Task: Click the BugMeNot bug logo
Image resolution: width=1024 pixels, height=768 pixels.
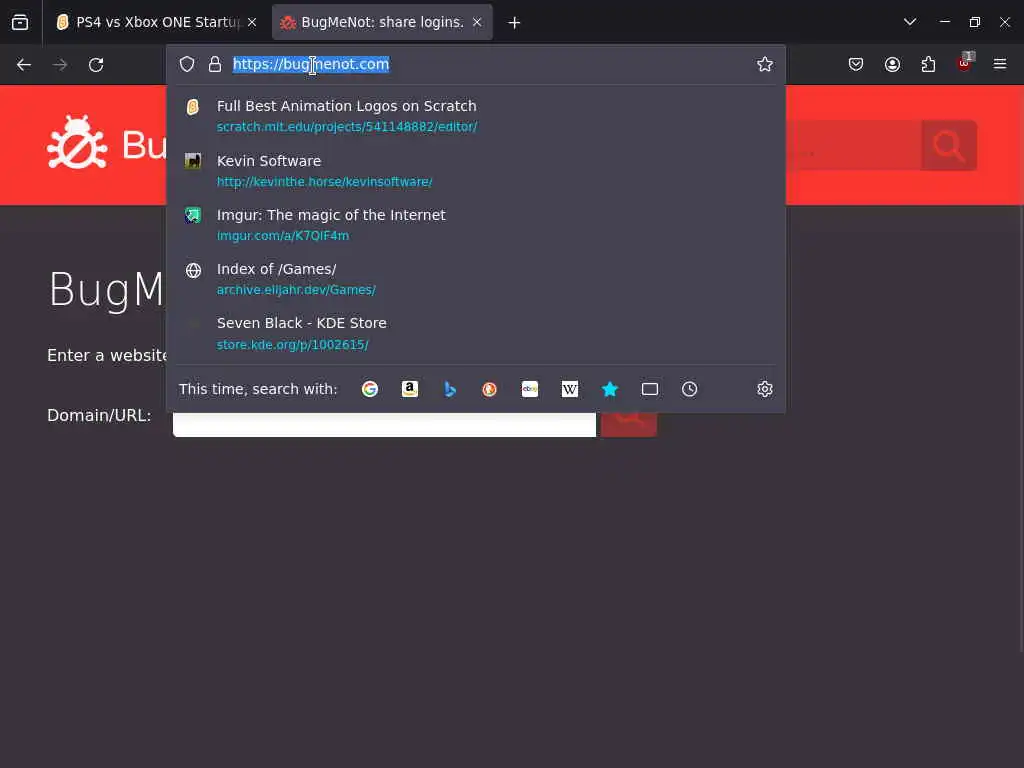Action: (77, 142)
